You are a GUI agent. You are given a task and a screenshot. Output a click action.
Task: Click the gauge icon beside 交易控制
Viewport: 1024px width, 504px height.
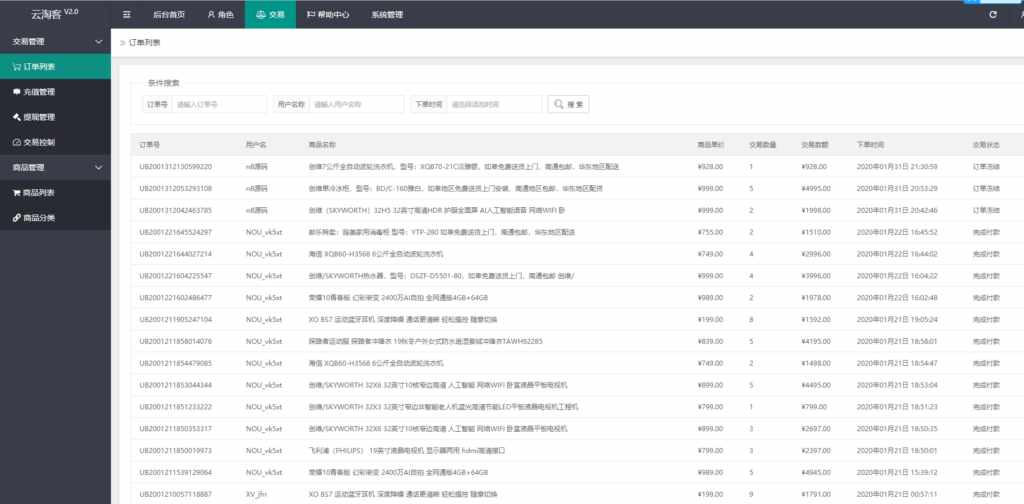click(x=16, y=142)
